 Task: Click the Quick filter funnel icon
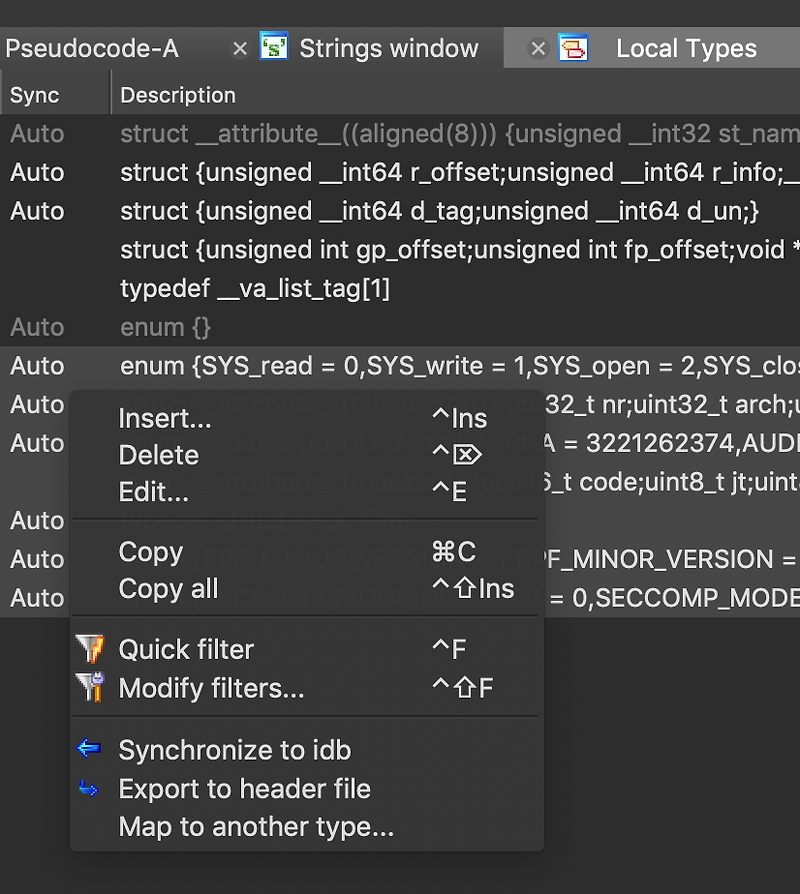click(90, 649)
